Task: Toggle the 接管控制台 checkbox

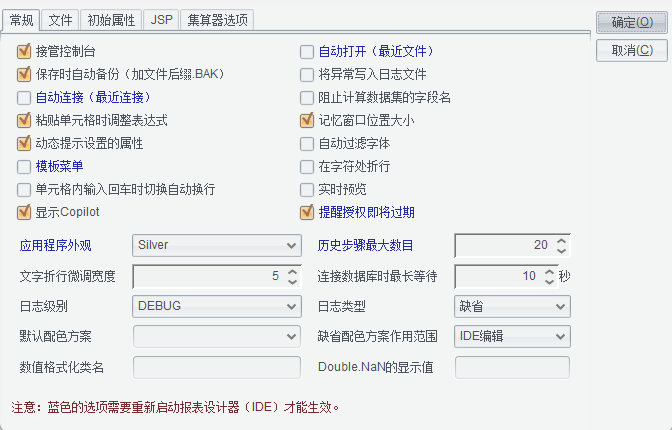Action: coord(25,51)
